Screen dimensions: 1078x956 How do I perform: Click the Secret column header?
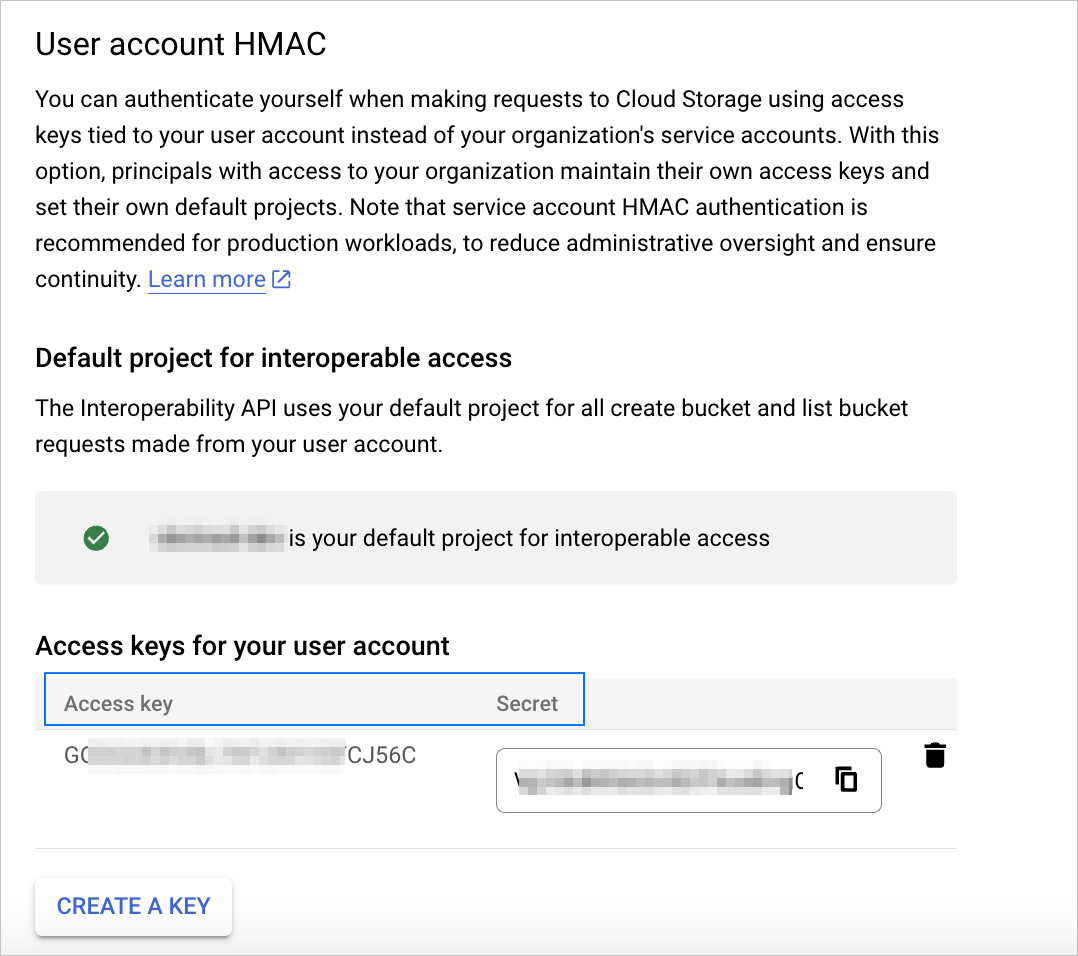coord(527,703)
